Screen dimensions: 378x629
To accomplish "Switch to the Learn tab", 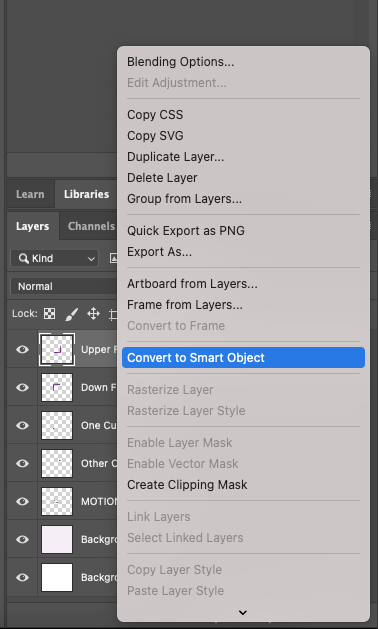I will click(x=30, y=194).
